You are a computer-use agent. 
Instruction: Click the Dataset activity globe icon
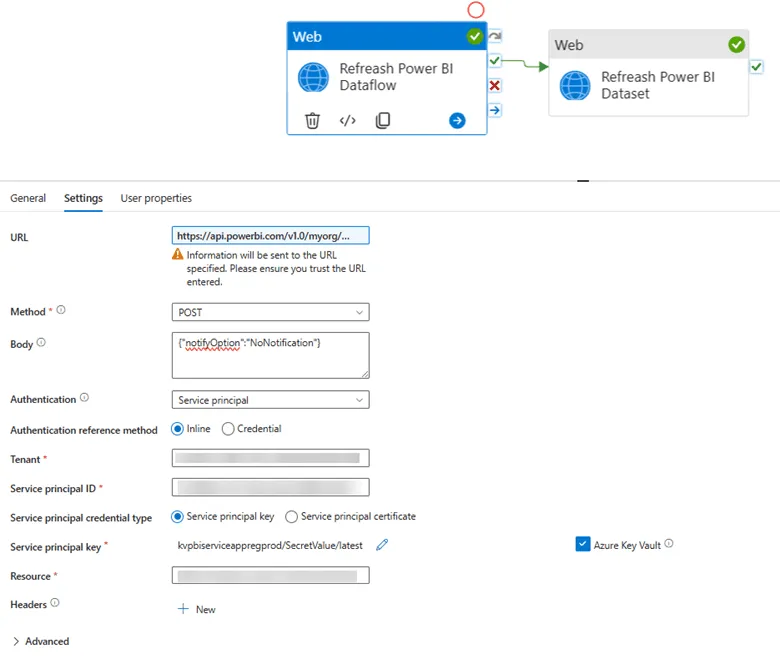point(575,85)
